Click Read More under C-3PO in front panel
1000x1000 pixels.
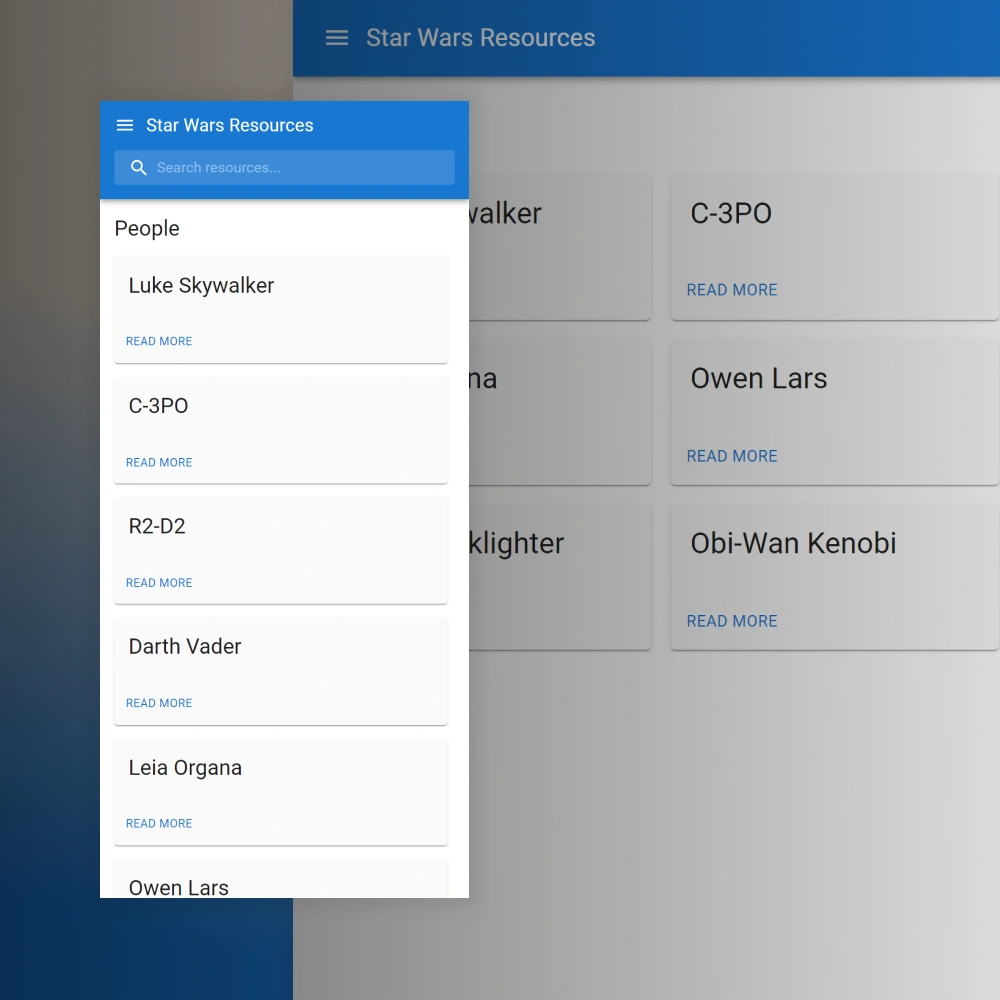point(159,462)
